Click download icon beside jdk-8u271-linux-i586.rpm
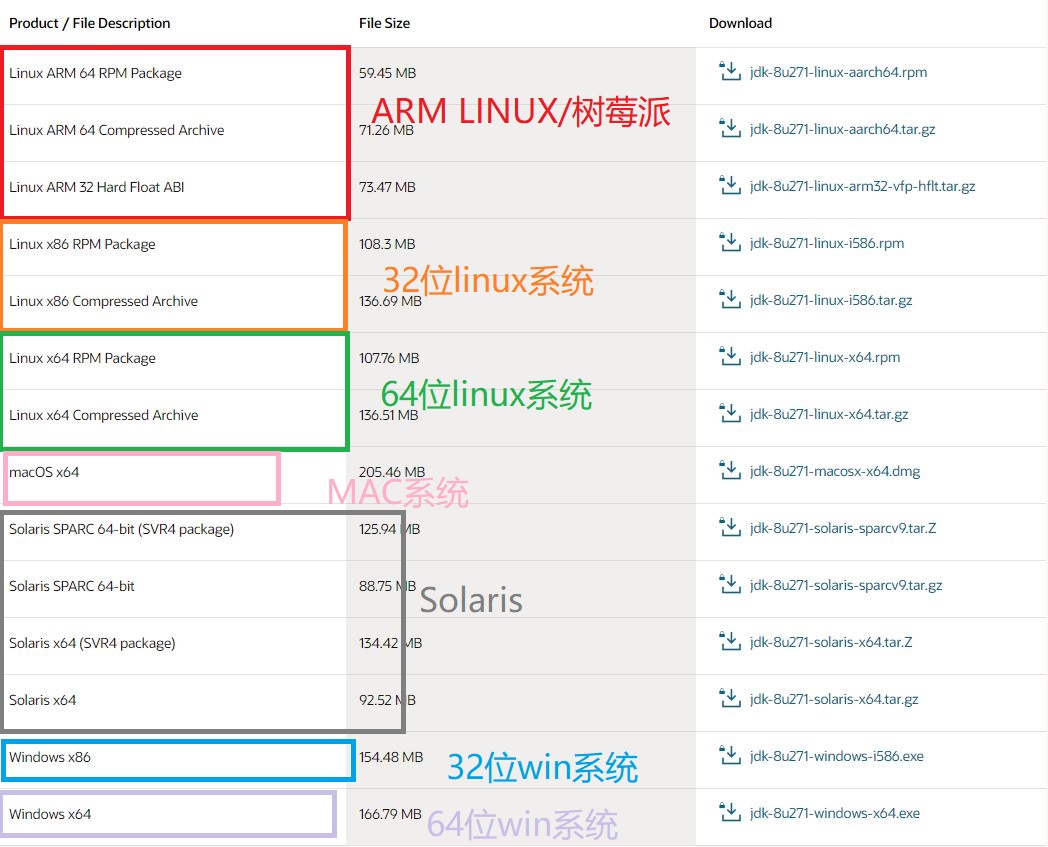 coord(729,242)
